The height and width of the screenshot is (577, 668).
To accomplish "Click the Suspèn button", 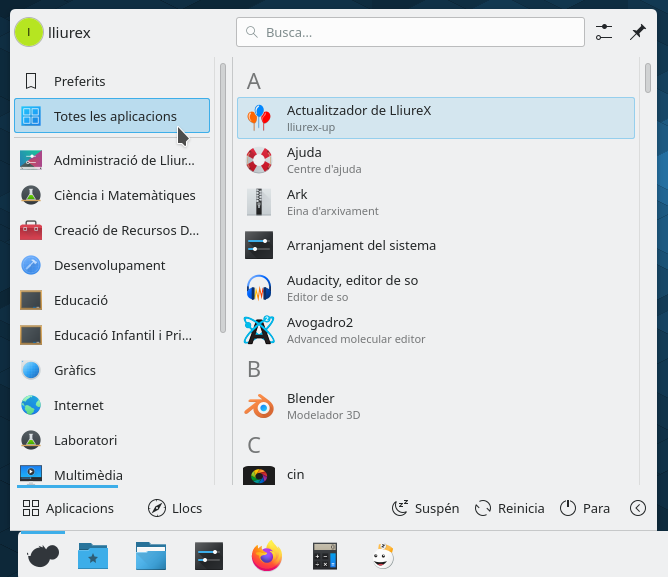I will coord(425,508).
